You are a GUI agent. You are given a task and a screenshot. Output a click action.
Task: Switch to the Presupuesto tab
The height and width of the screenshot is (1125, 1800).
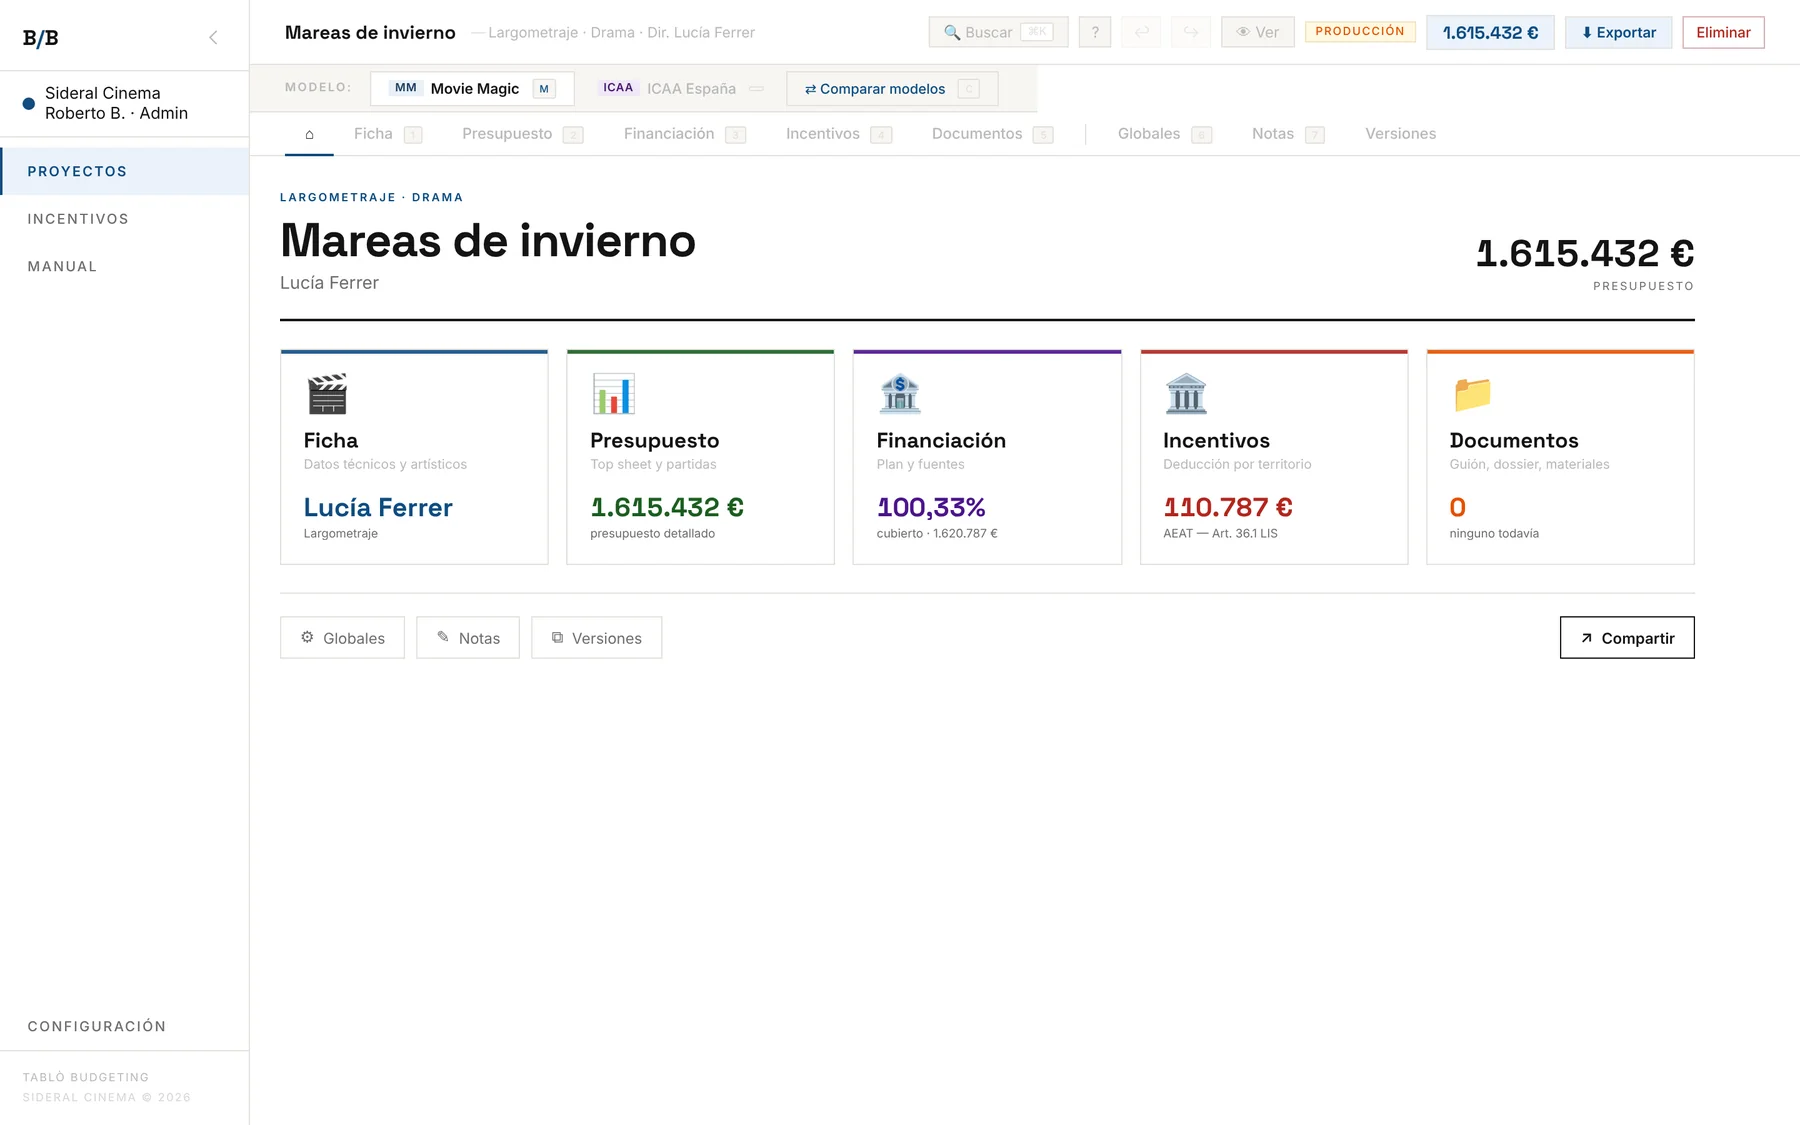522,134
